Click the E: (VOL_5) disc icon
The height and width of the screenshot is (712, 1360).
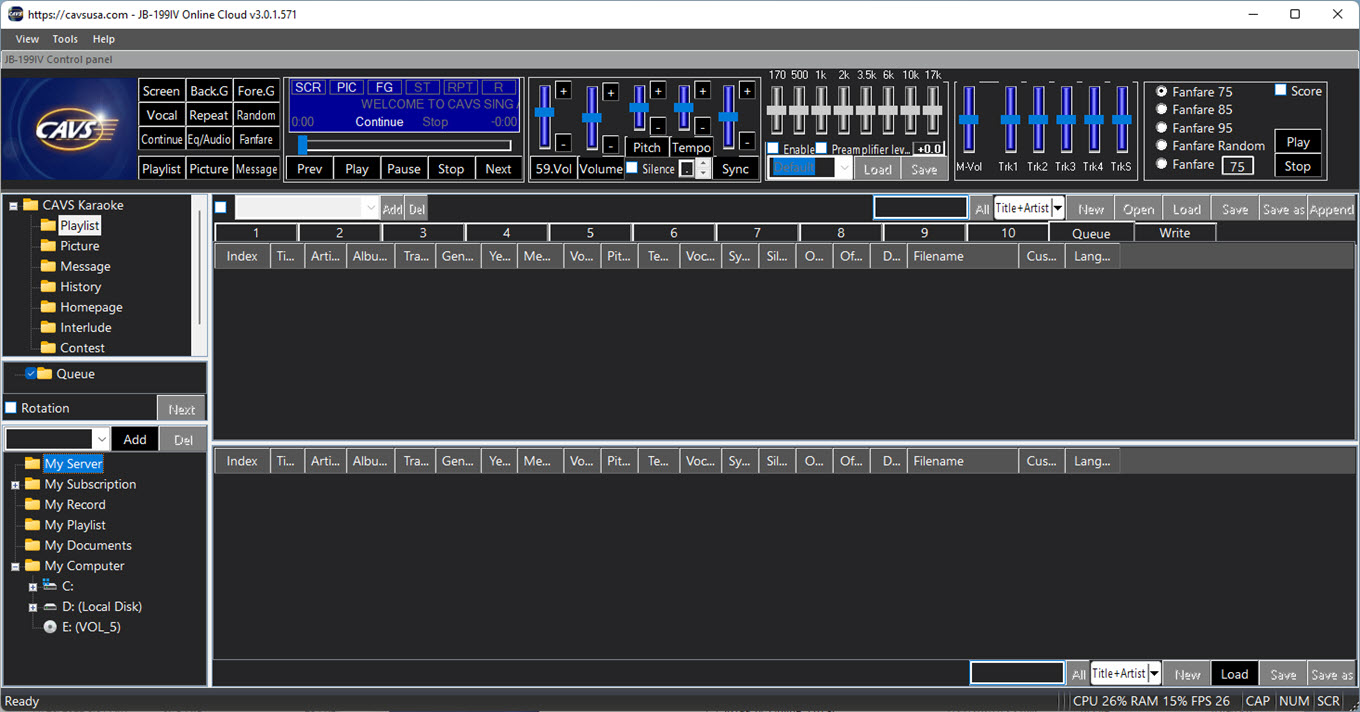pyautogui.click(x=50, y=627)
